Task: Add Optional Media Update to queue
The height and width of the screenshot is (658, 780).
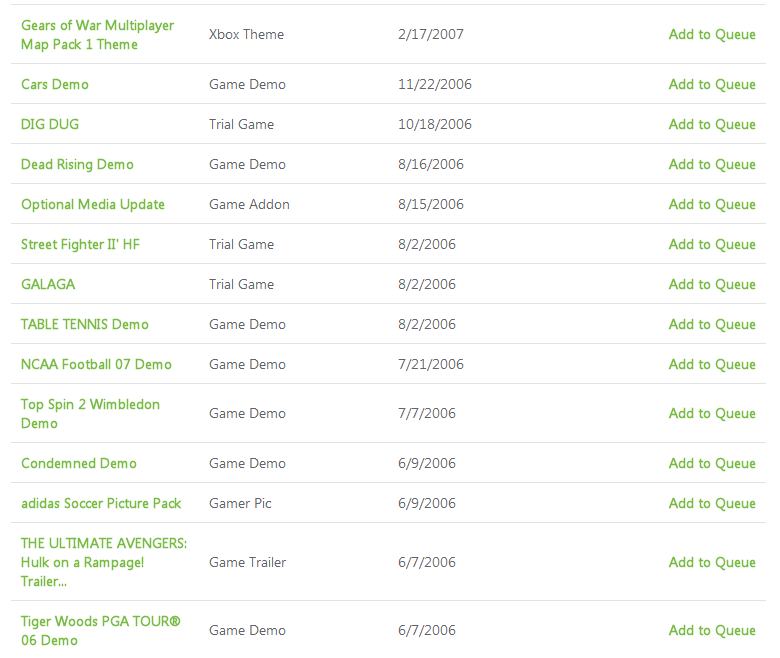Action: tap(712, 204)
